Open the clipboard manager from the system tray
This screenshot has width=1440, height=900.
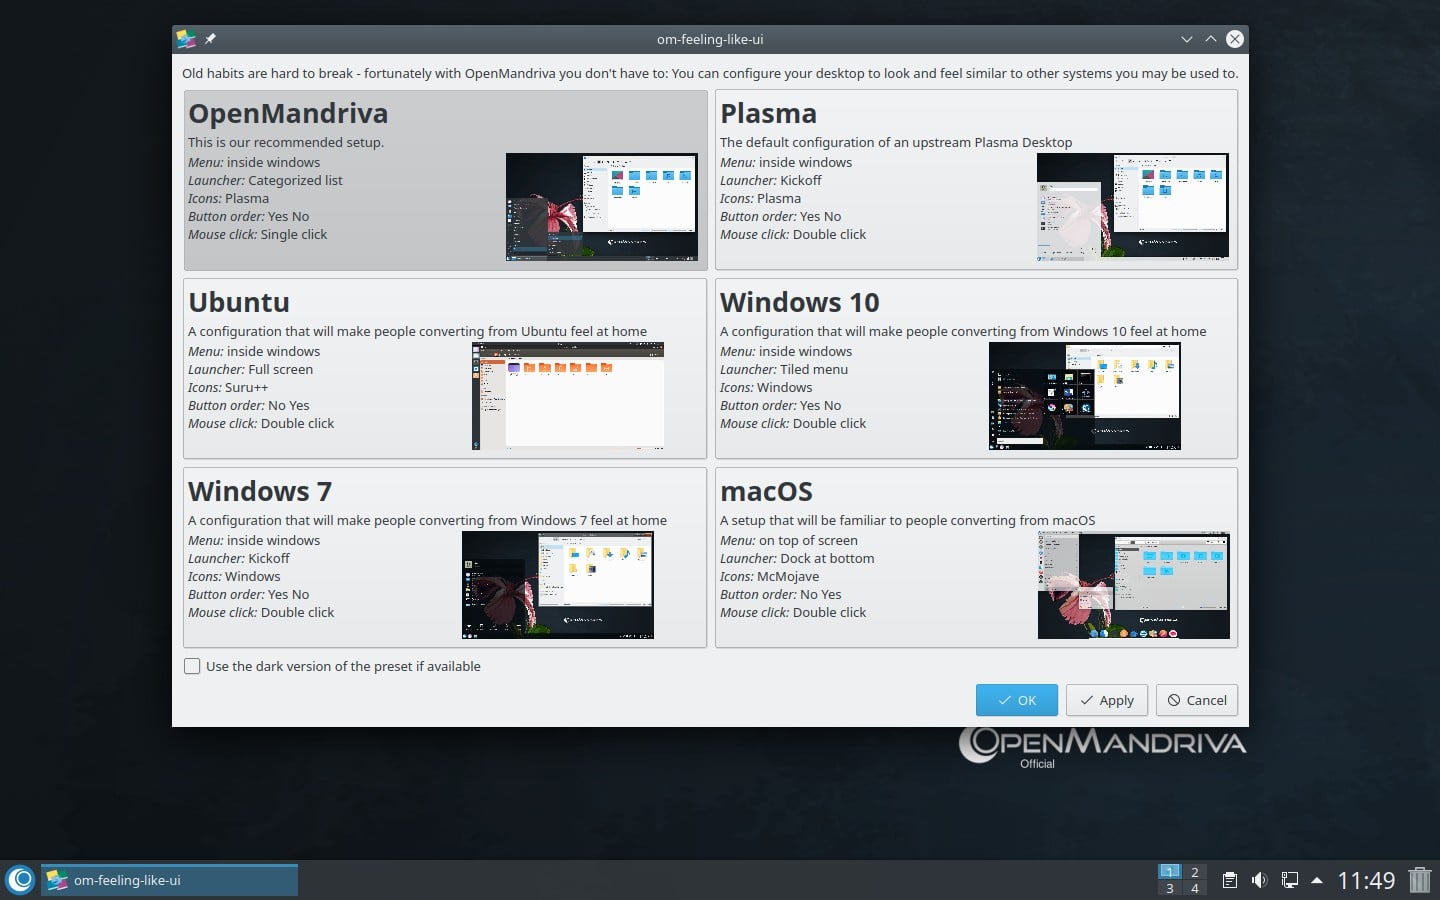1232,880
